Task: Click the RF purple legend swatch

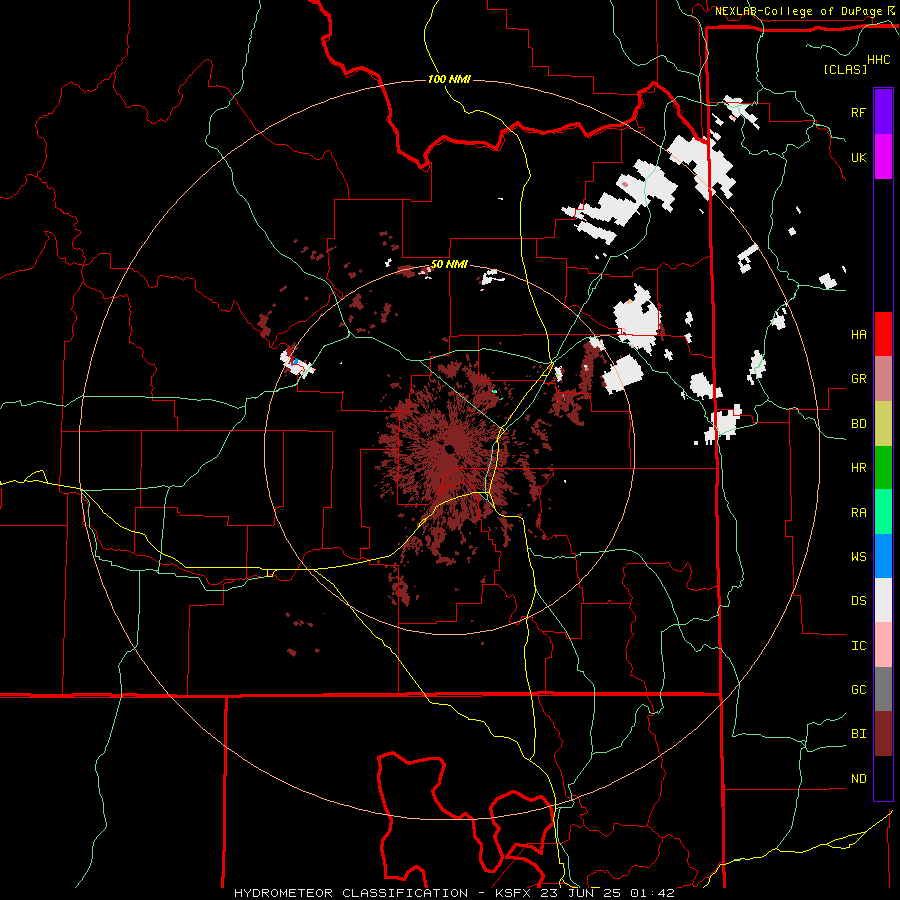Action: point(883,112)
